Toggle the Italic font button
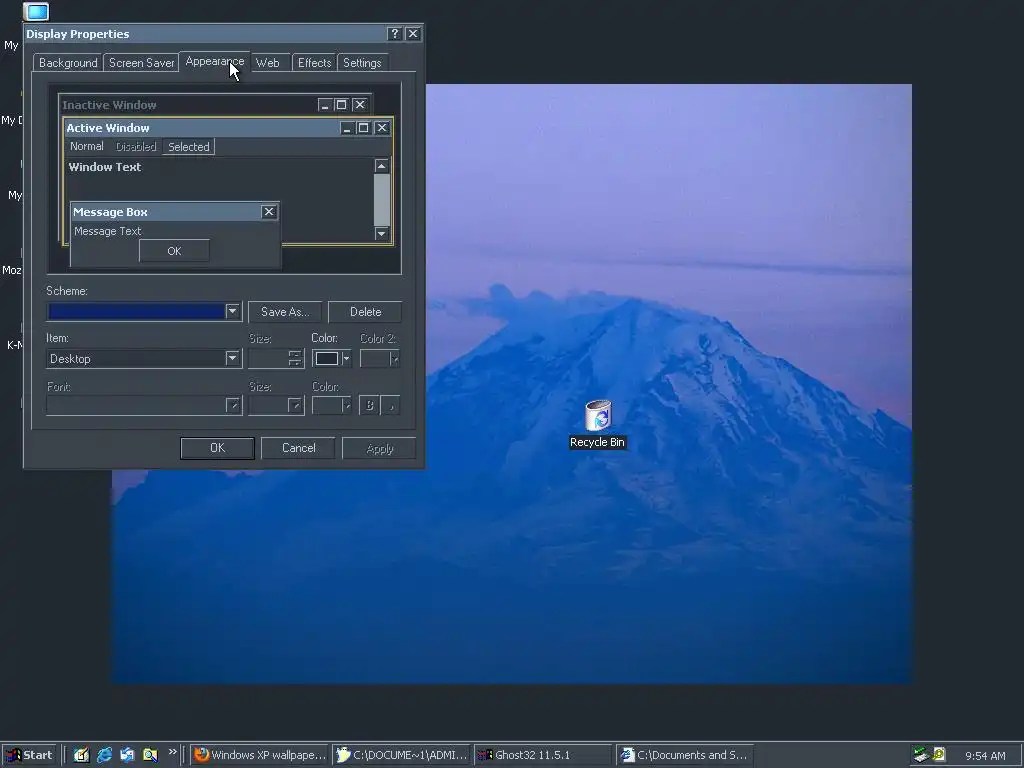 391,405
